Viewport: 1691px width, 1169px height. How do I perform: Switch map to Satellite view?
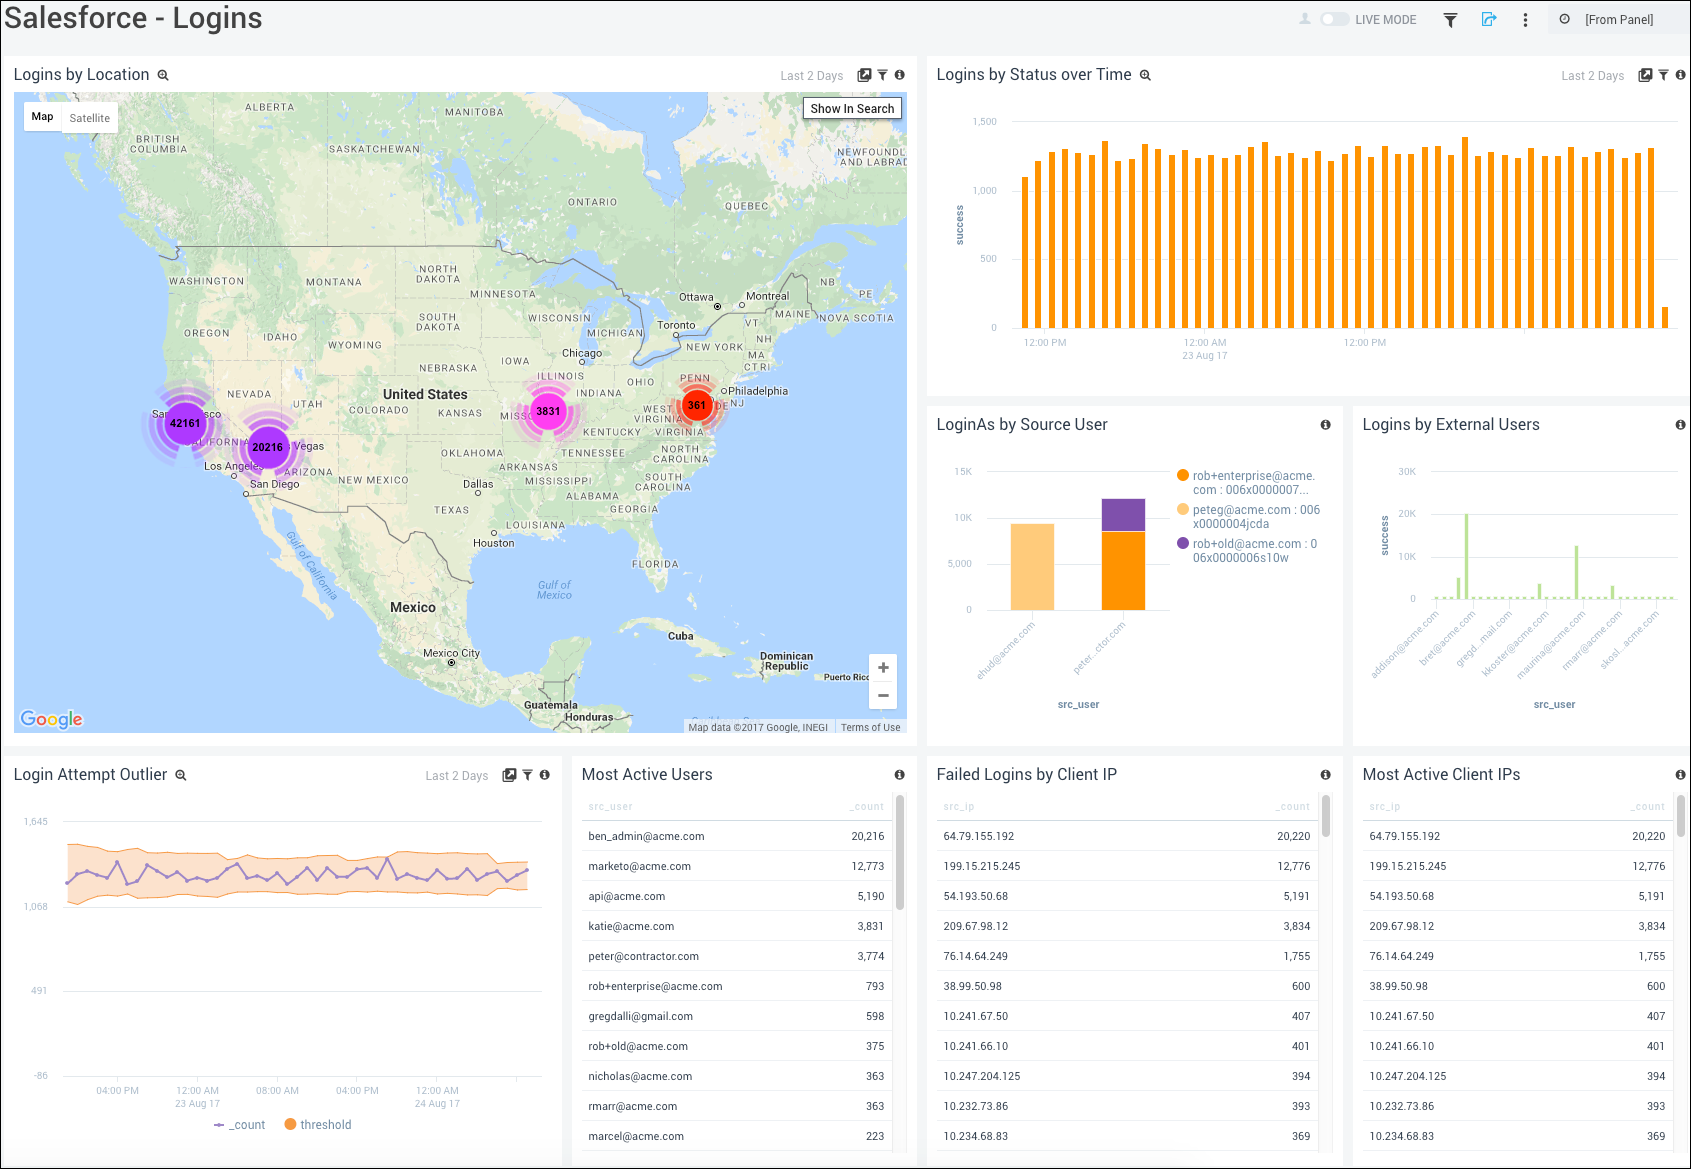[x=90, y=117]
